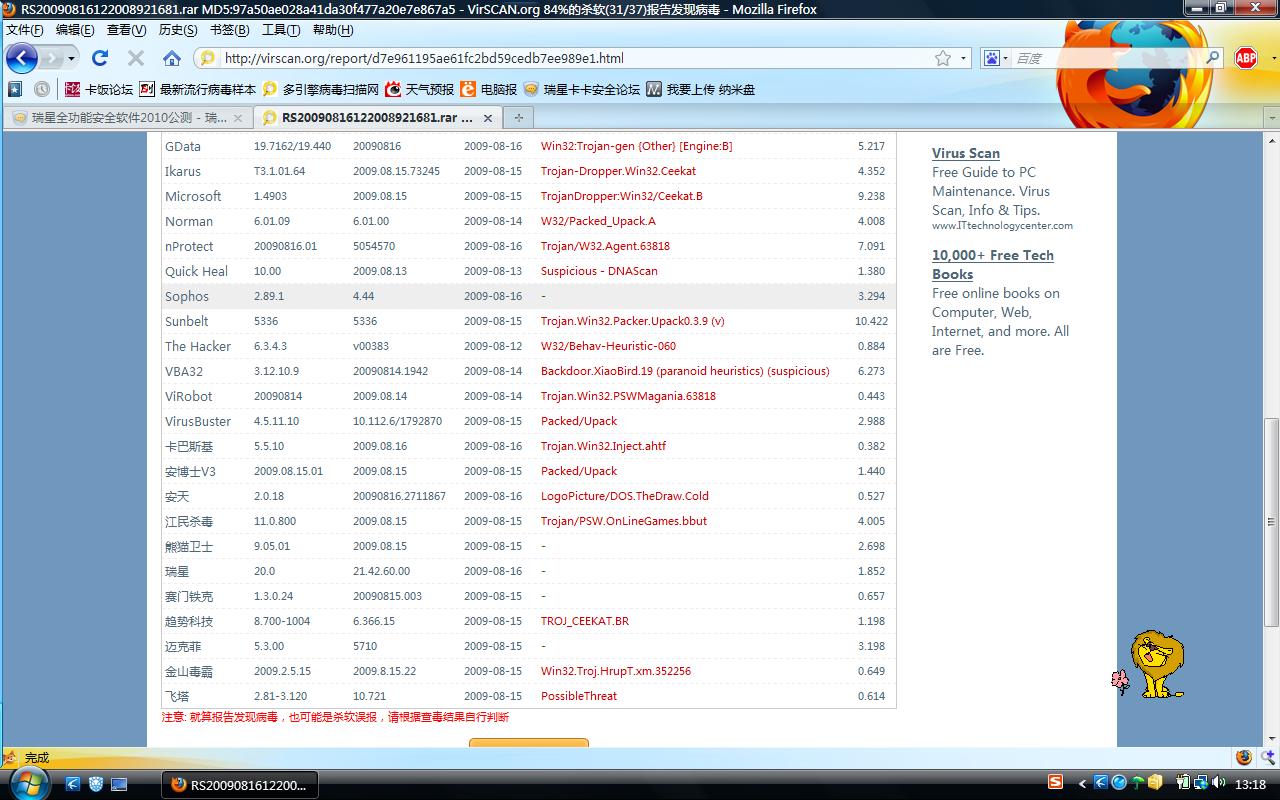Screen dimensions: 1280x800
Task: Expand the URL bar history dropdown
Action: 964,58
